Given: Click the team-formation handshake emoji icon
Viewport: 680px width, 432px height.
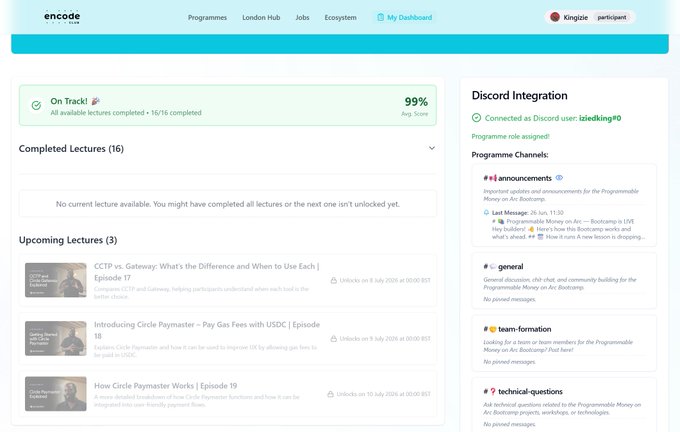Looking at the screenshot, I should (493, 329).
